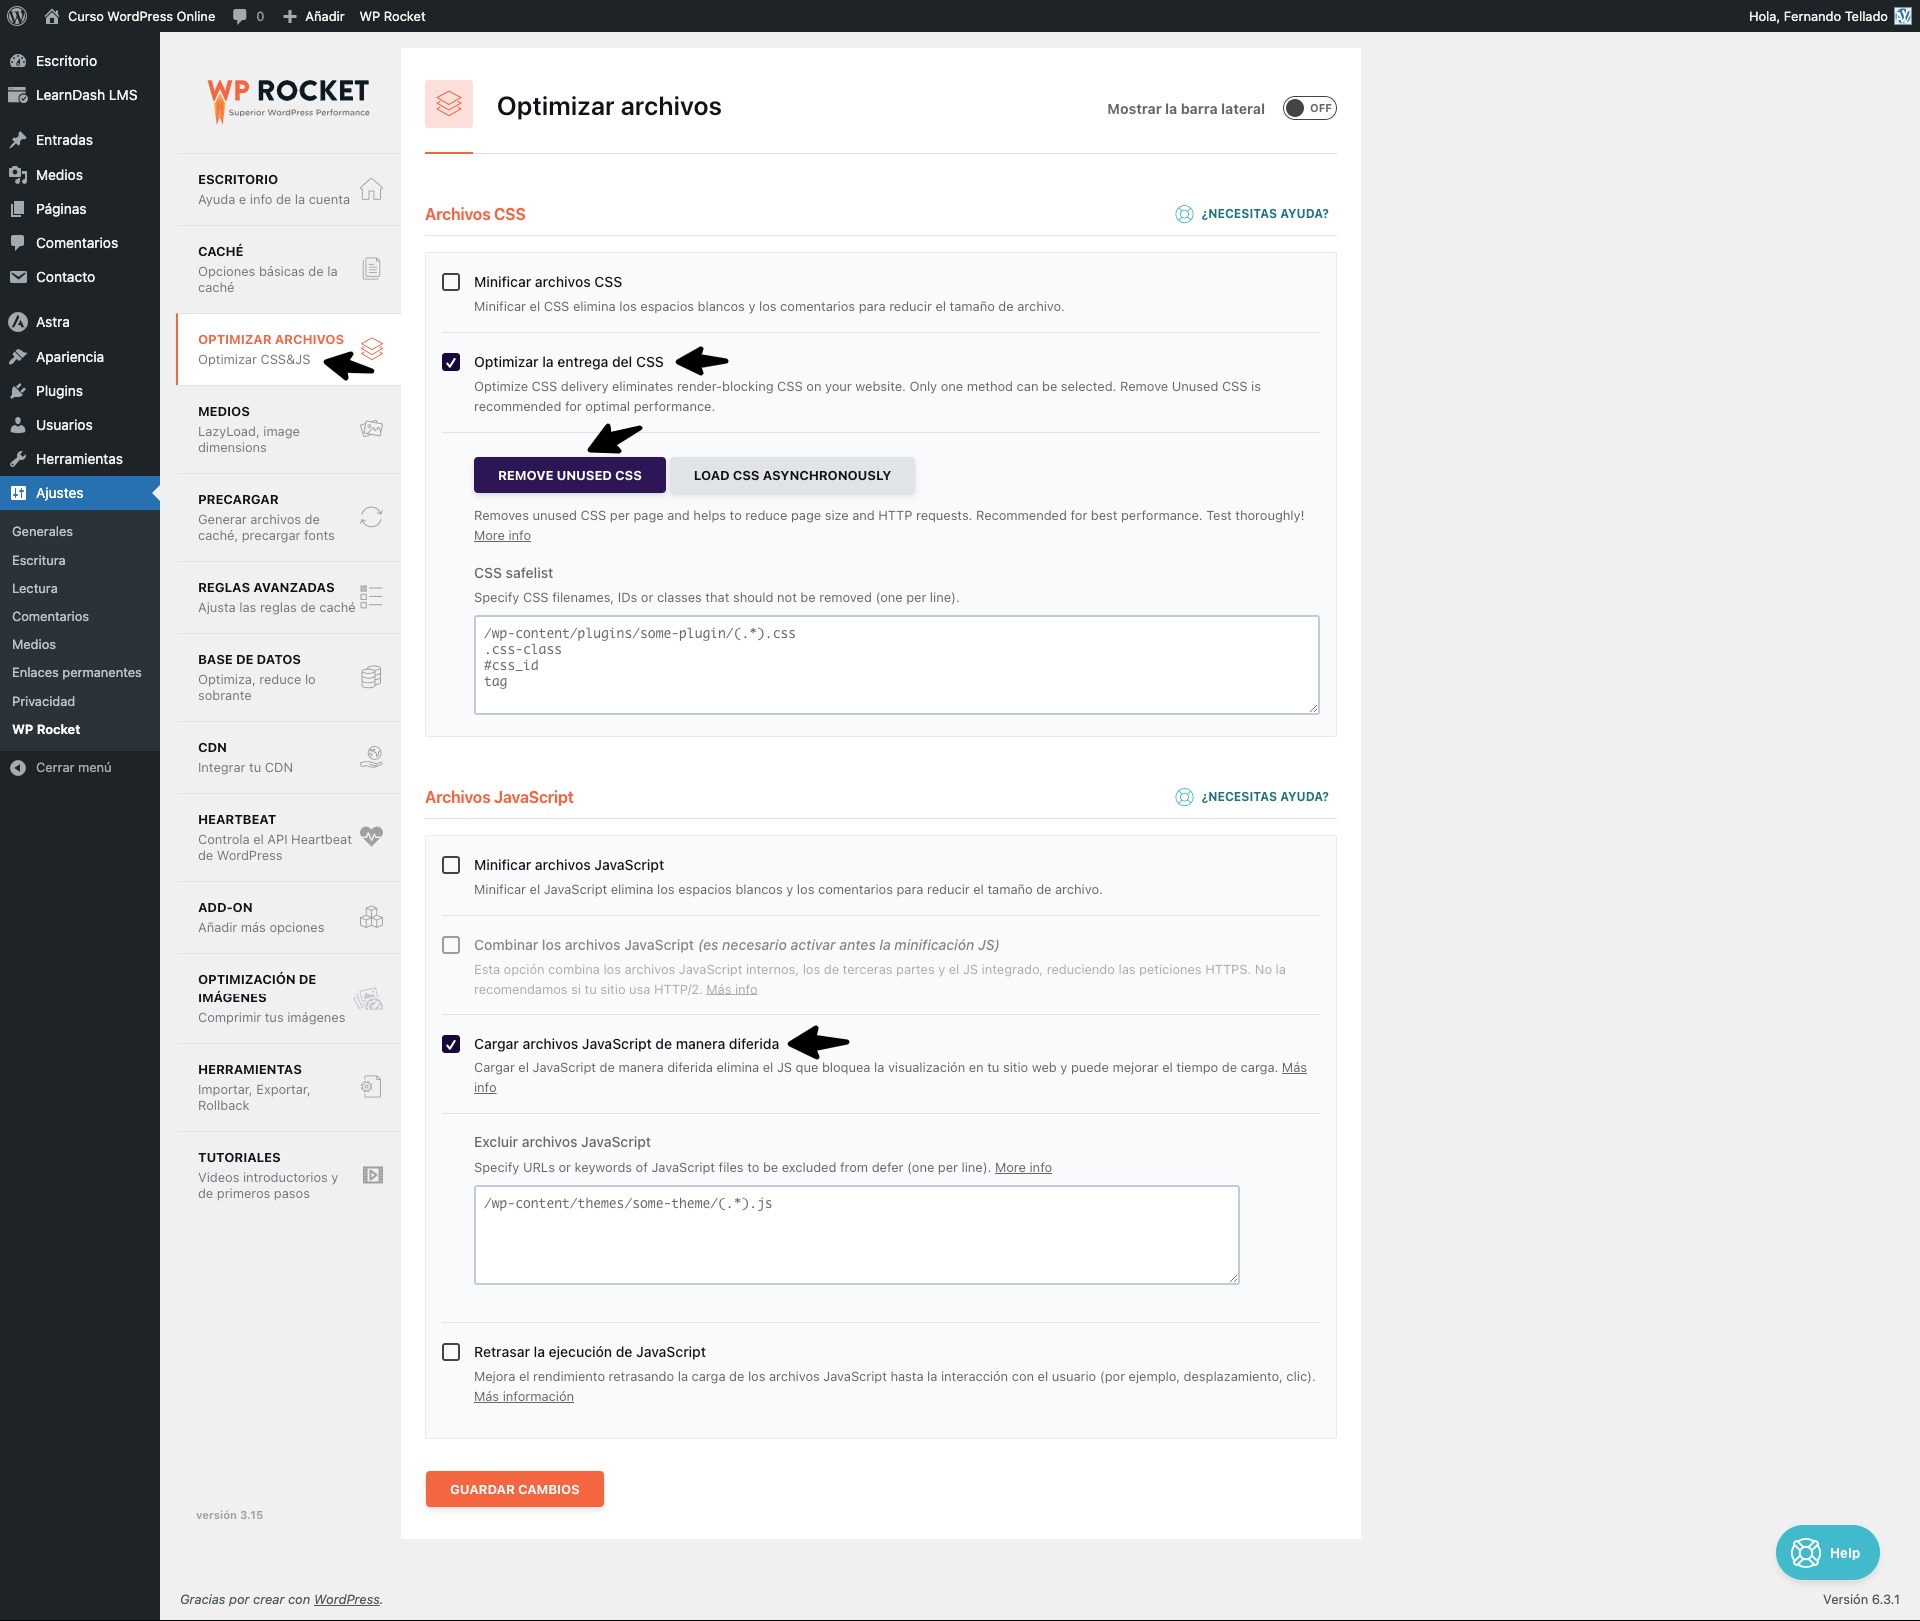Image resolution: width=1920 pixels, height=1621 pixels.
Task: Click the Load CSS Asynchronously button
Action: pos(792,475)
